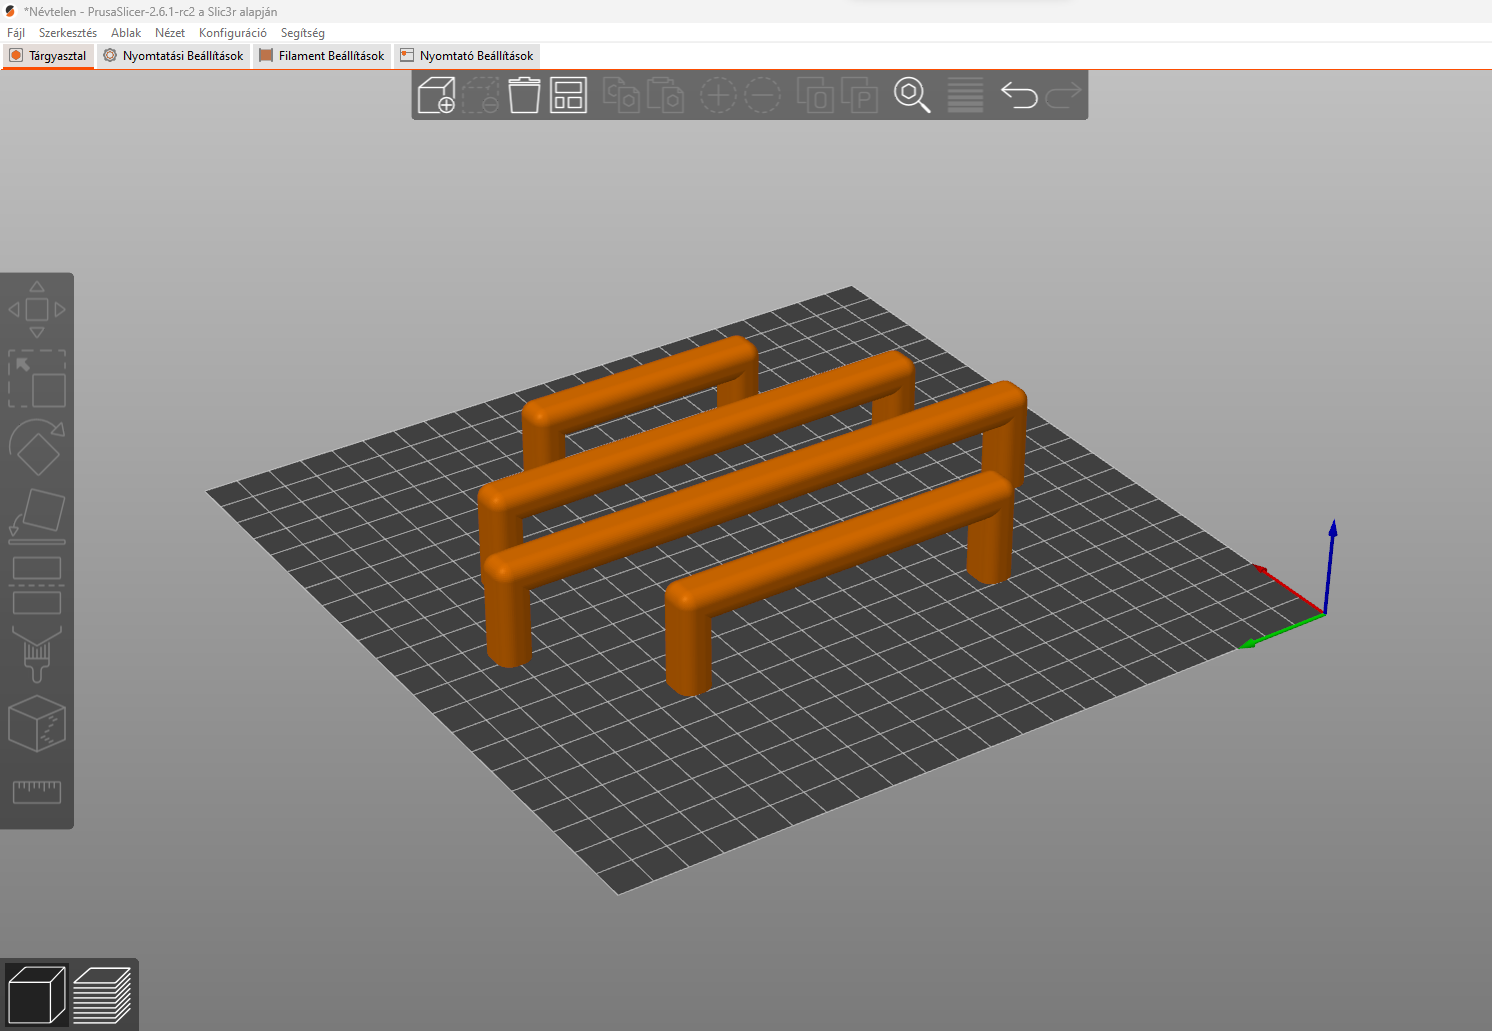This screenshot has width=1492, height=1031.
Task: Click the Add object cube icon
Action: click(436, 95)
